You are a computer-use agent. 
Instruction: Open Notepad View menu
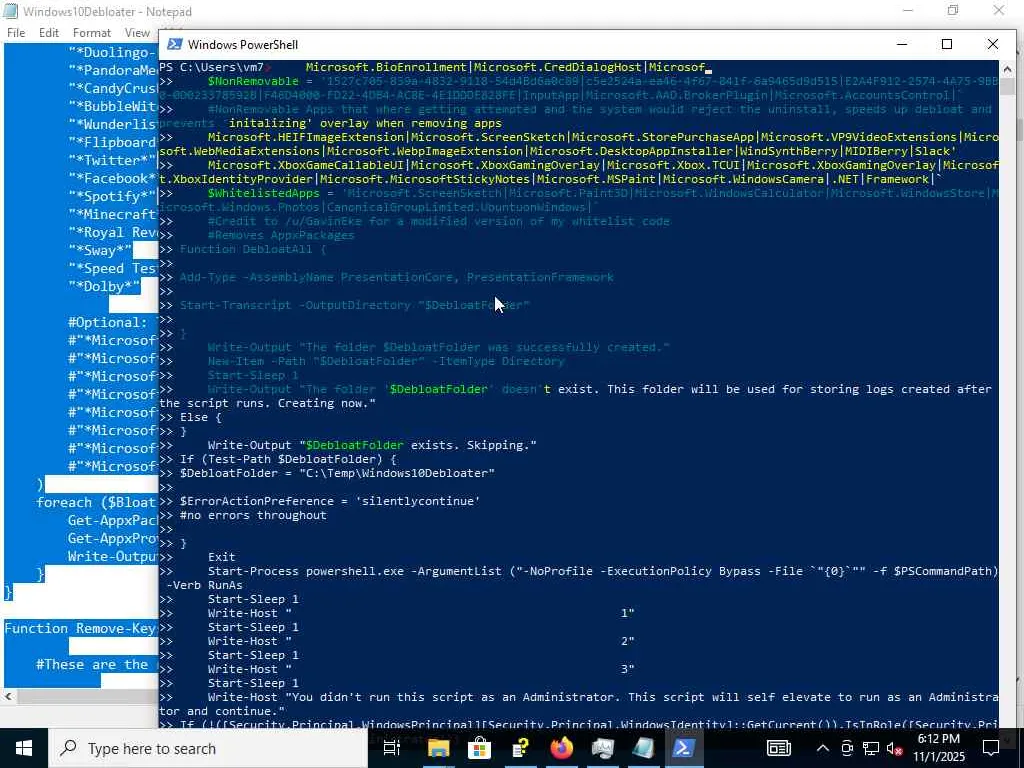pyautogui.click(x=137, y=33)
